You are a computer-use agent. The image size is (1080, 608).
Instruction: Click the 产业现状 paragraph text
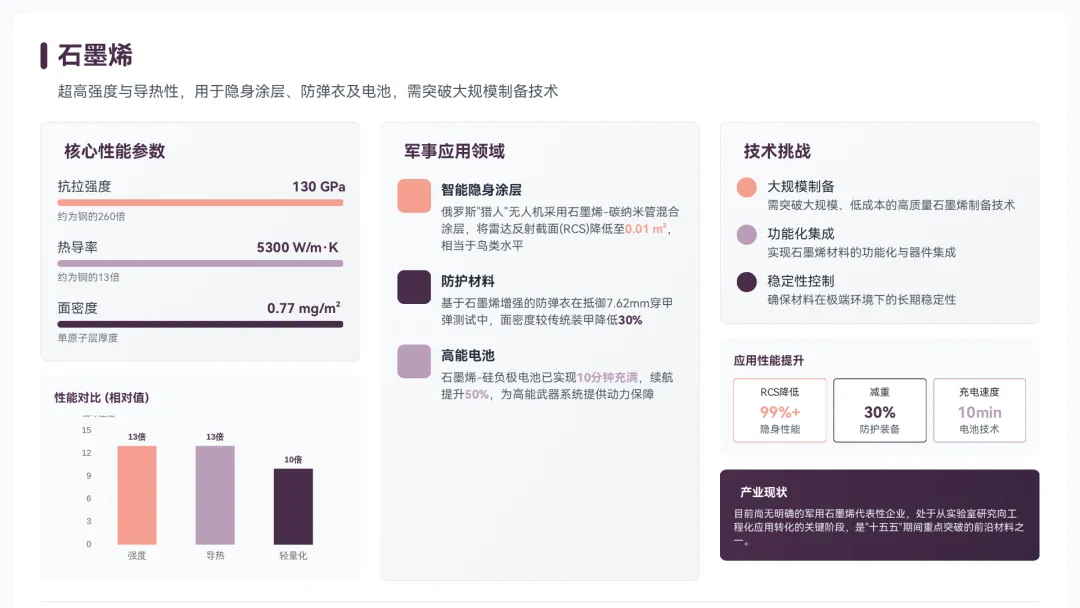point(879,527)
